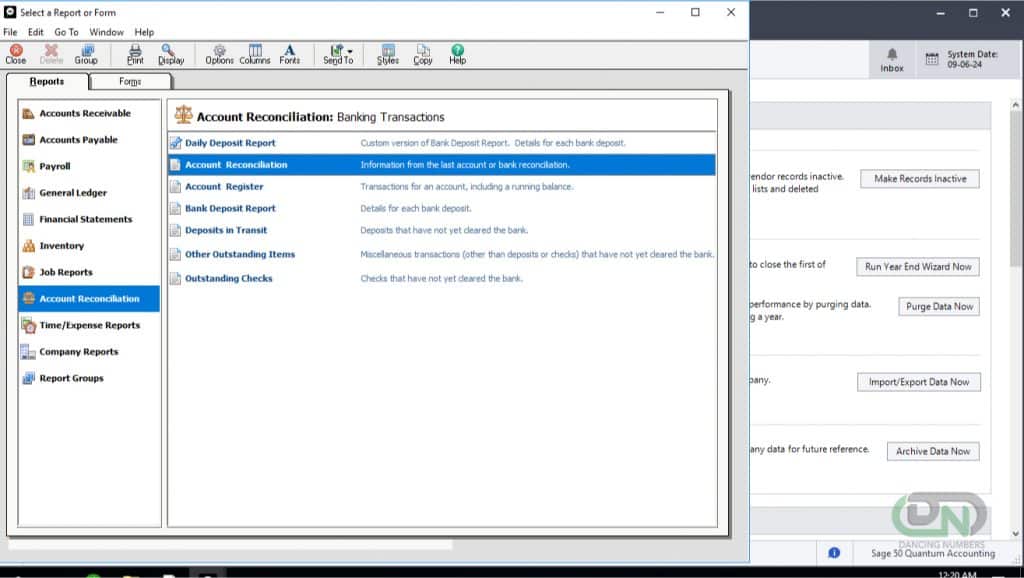Select the Bank Deposit Report
The width and height of the screenshot is (1024, 578).
442,208
